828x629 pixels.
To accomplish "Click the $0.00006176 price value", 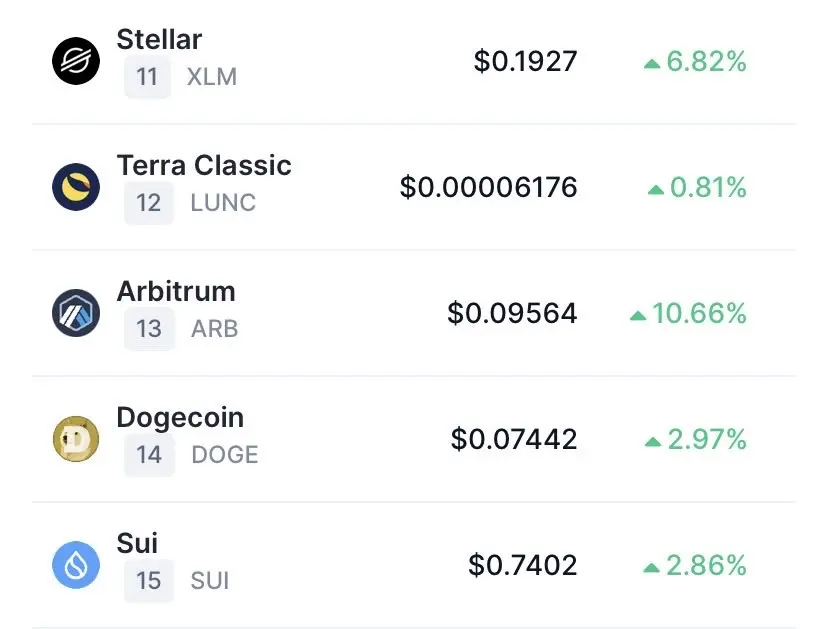I will (488, 187).
